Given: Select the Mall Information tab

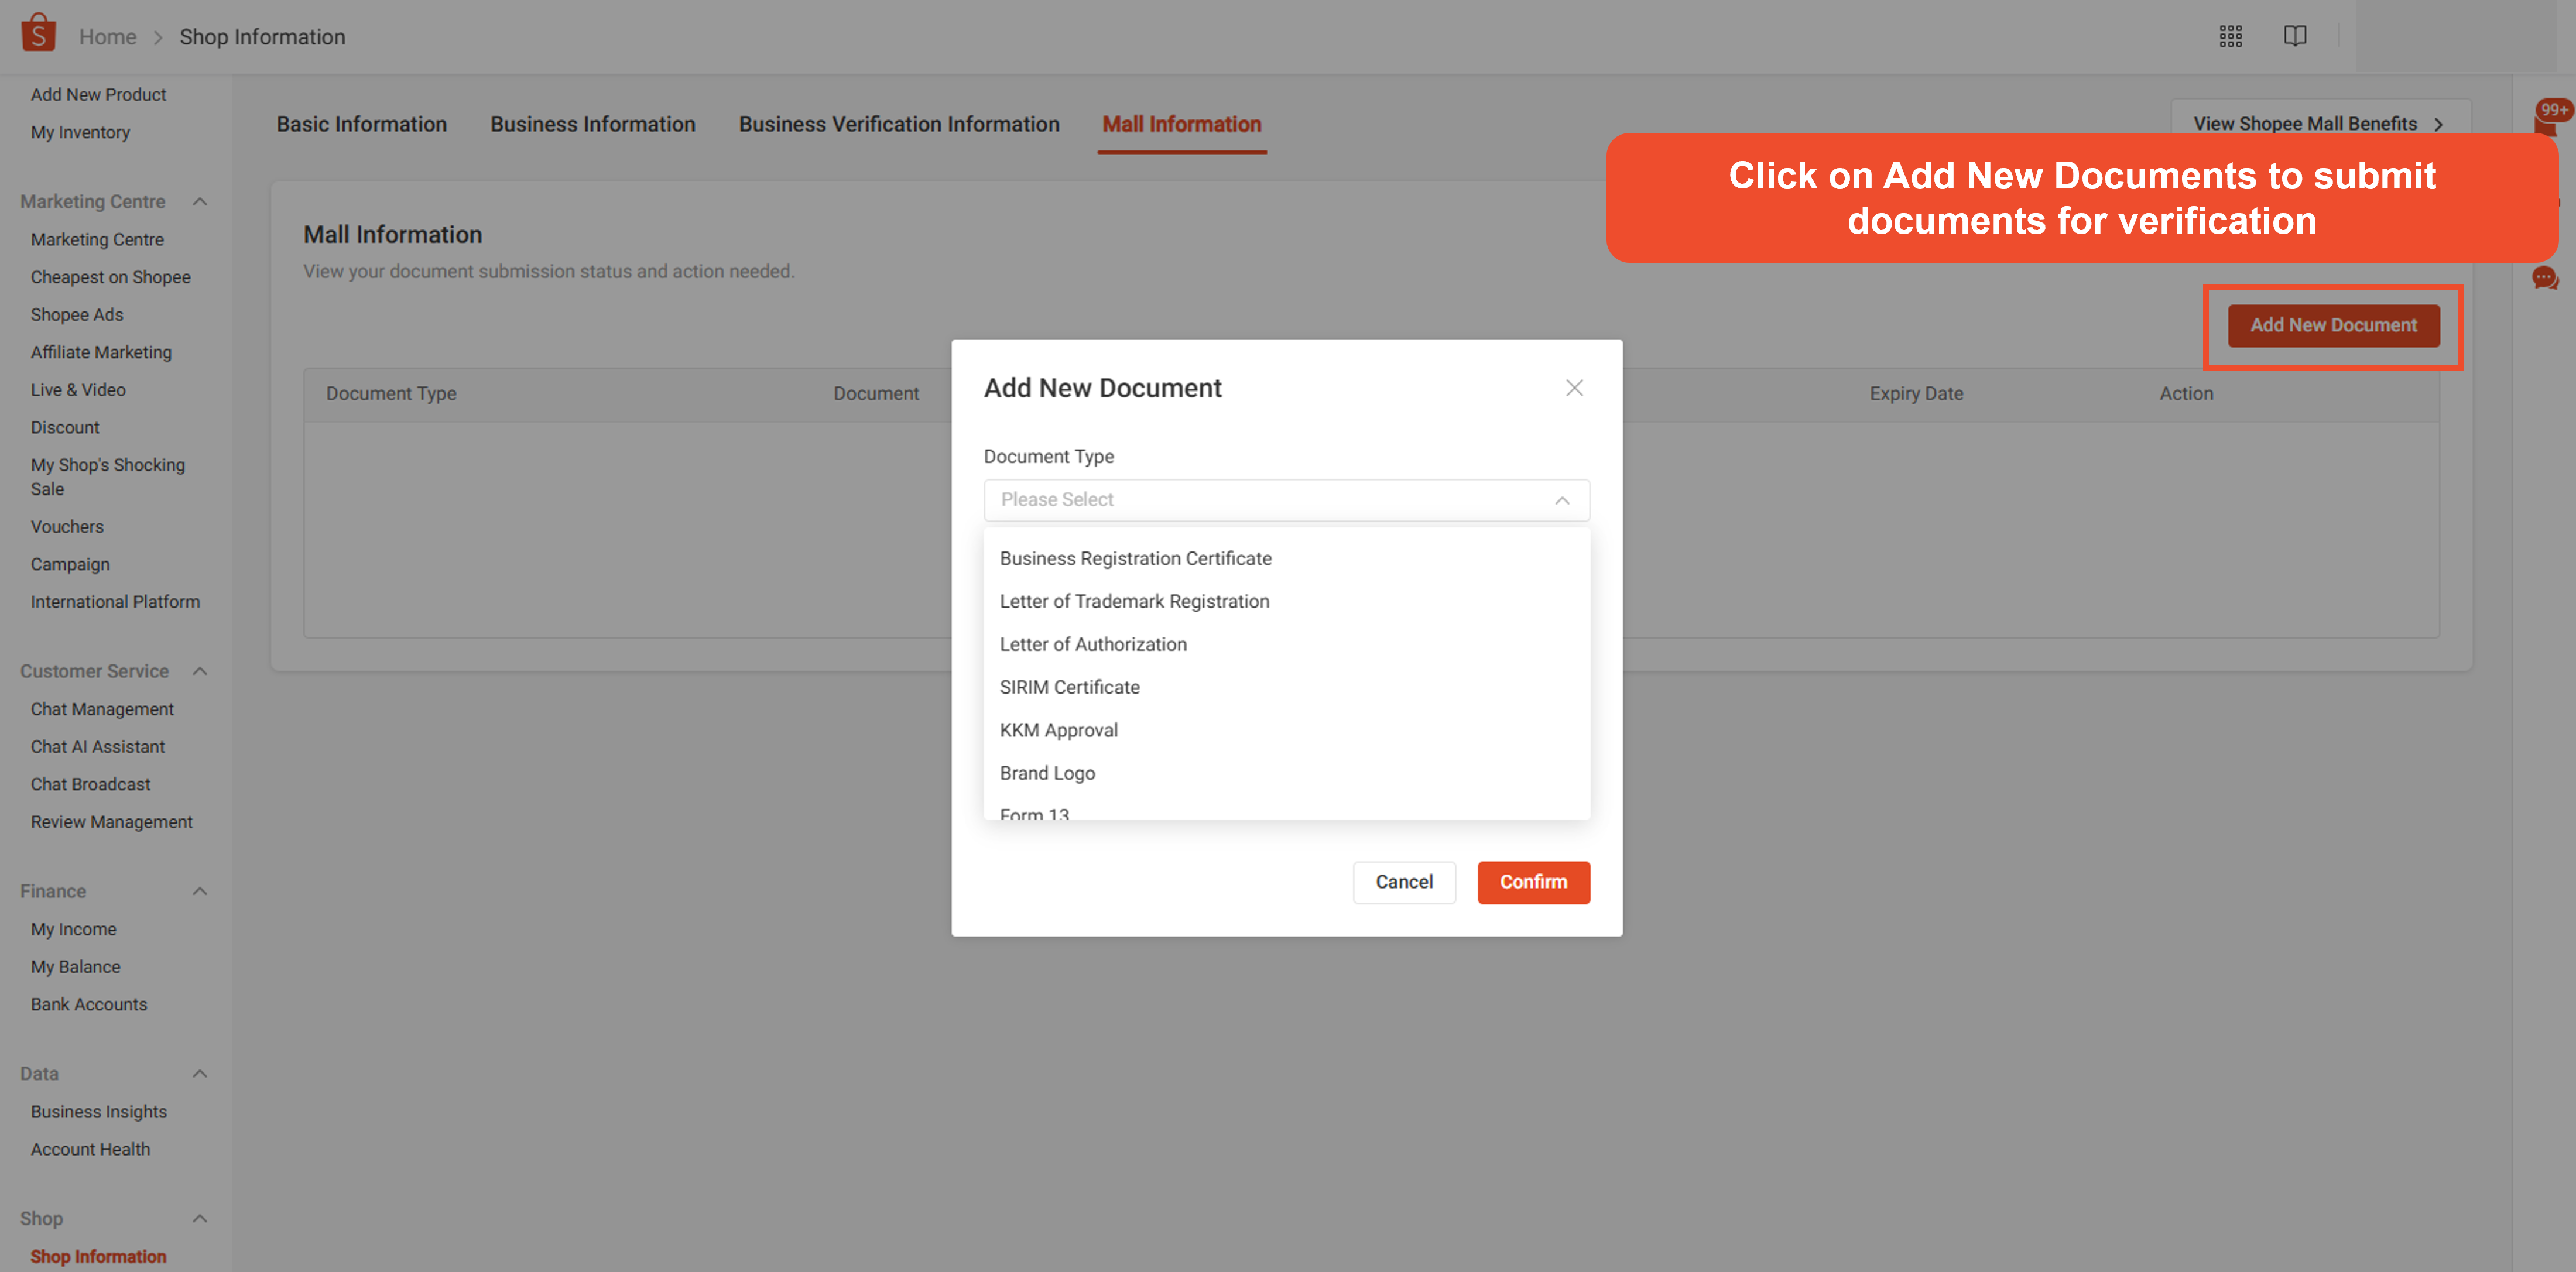Looking at the screenshot, I should [1182, 124].
